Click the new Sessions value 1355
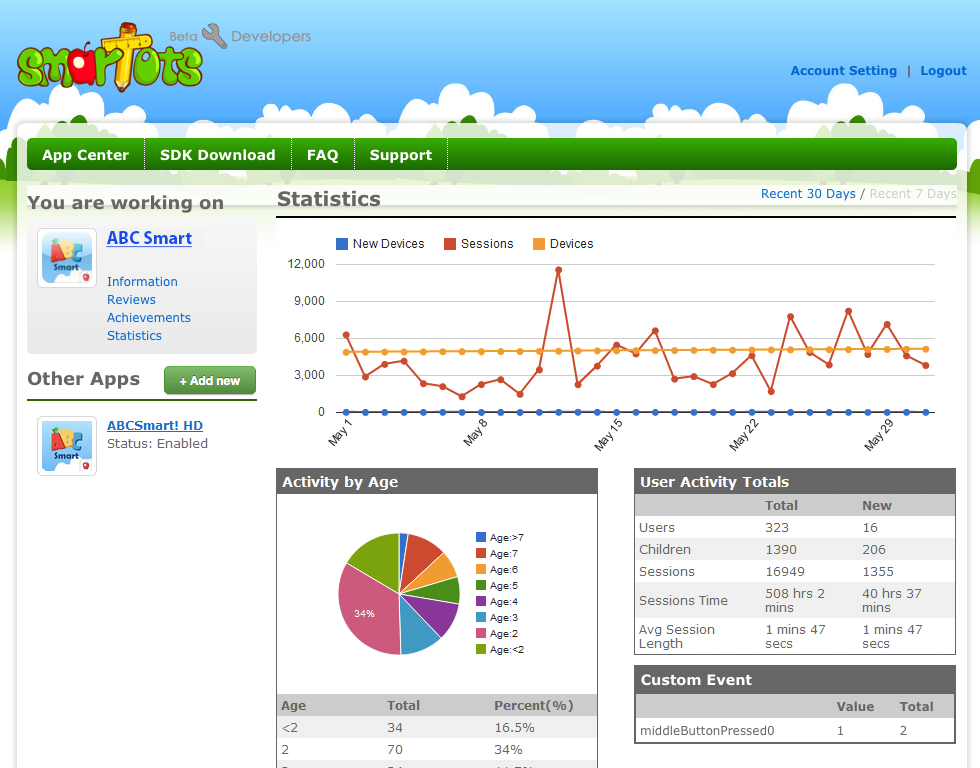 [878, 571]
